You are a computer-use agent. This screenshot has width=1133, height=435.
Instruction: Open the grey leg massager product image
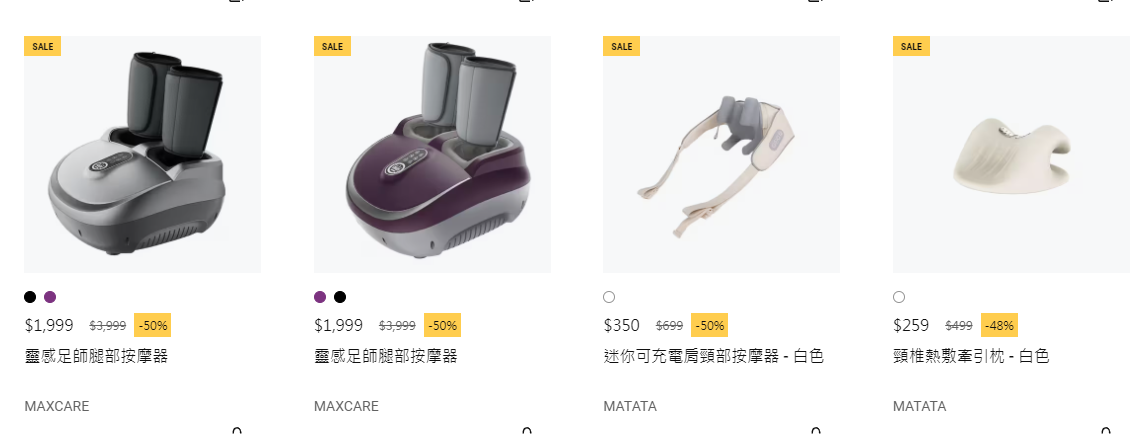[x=142, y=155]
